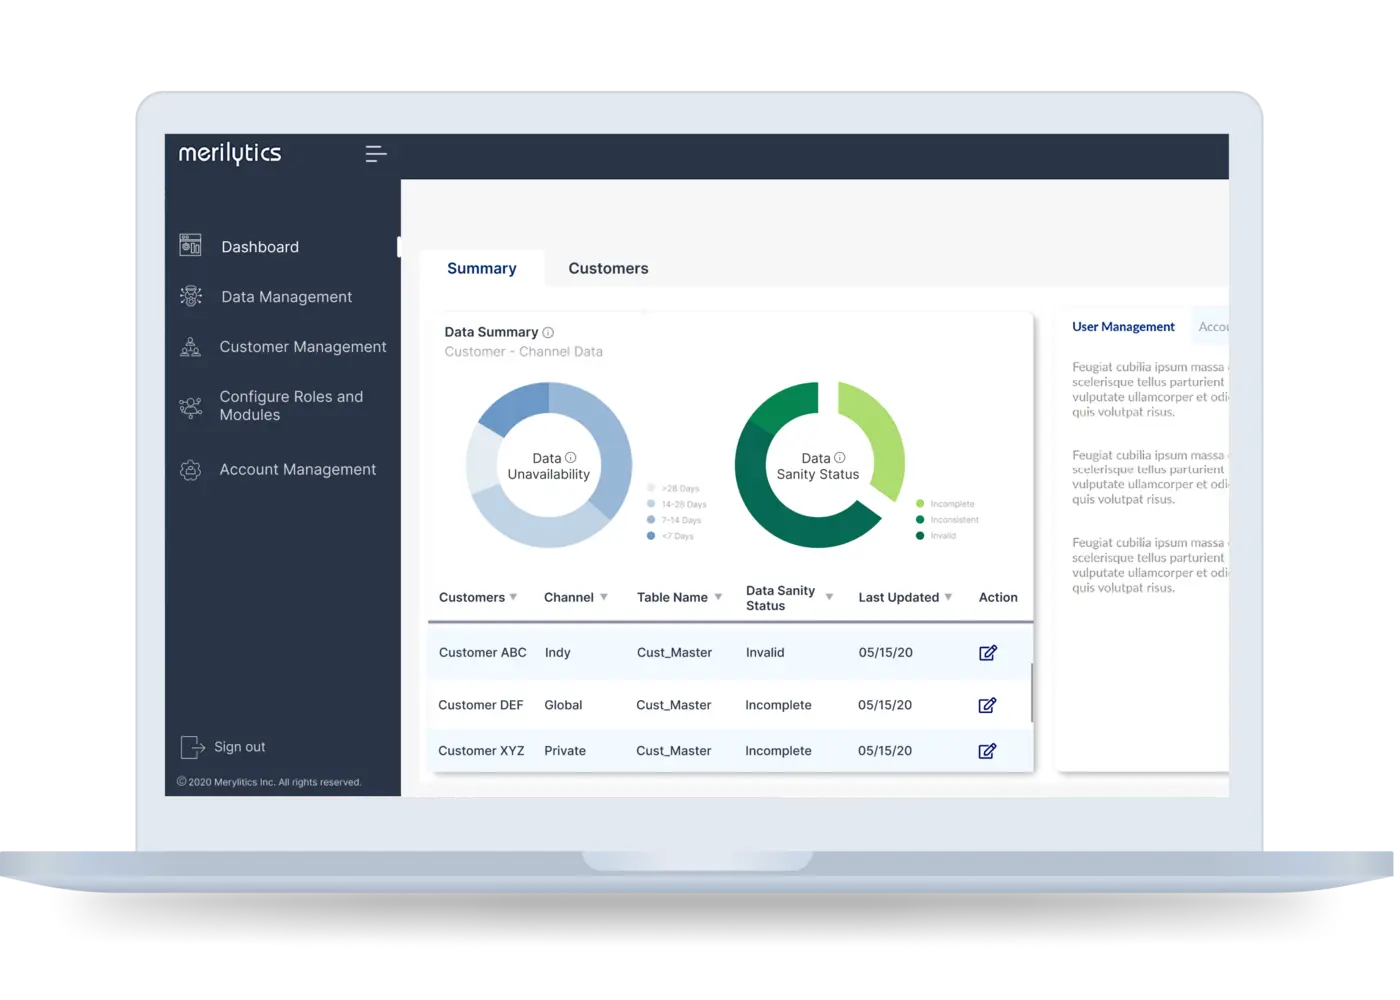Open the edit action for Customer XYZ
1400x1000 pixels.
pos(987,751)
